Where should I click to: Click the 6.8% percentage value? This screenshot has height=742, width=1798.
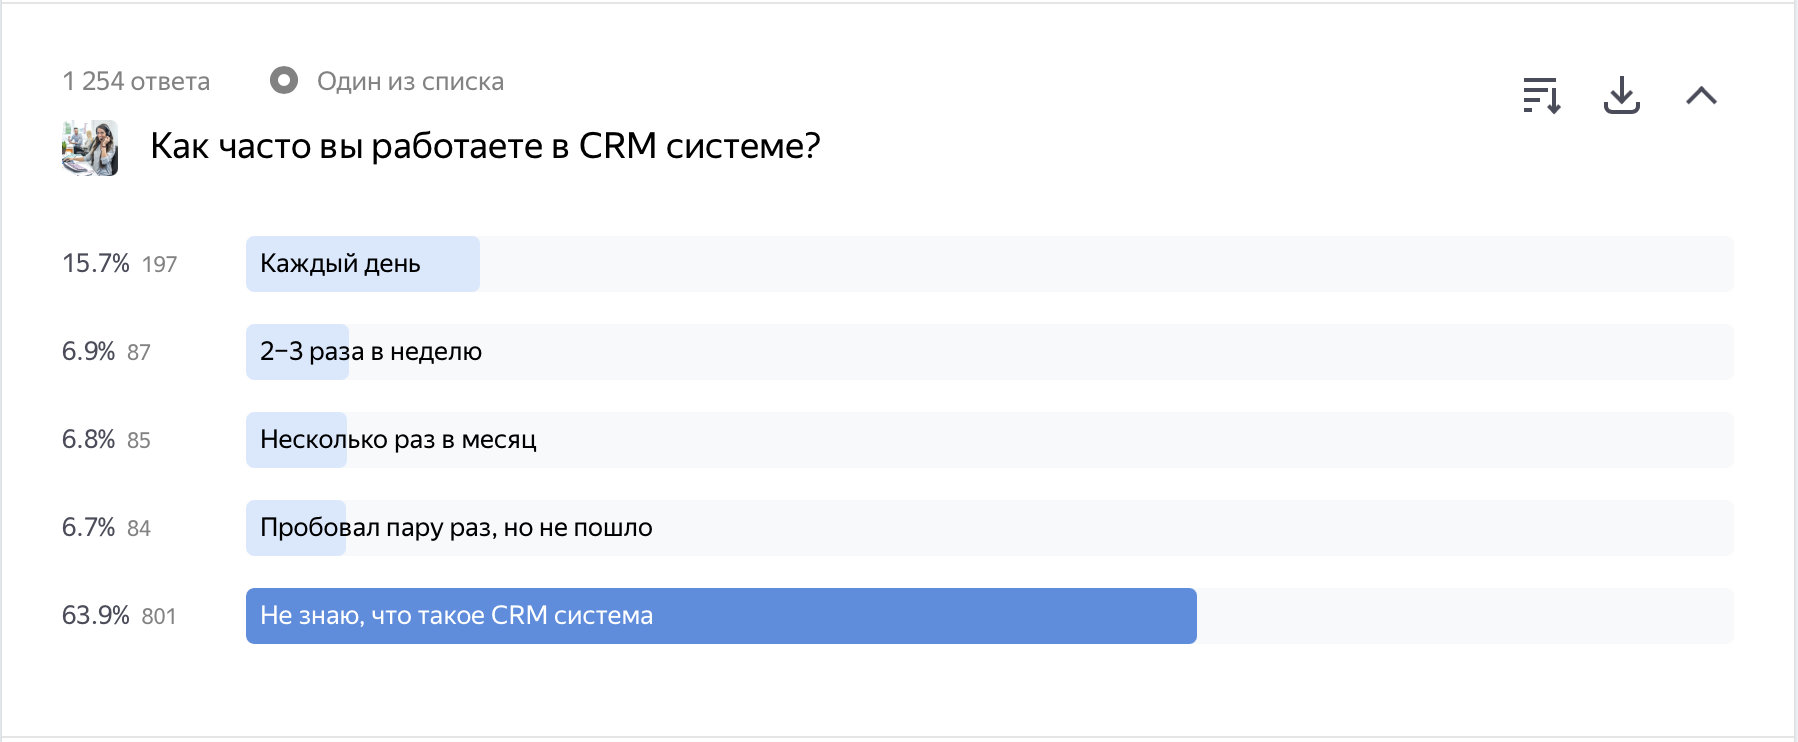tap(89, 439)
